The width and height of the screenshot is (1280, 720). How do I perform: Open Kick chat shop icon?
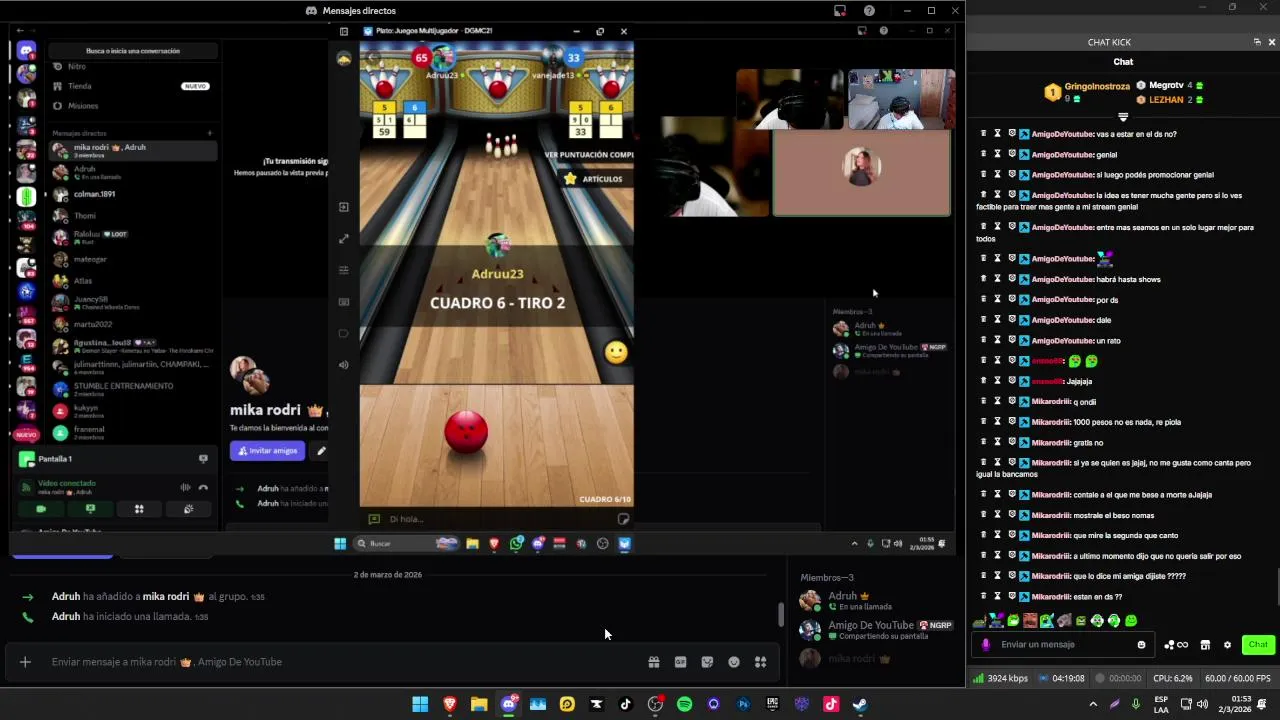tap(1205, 645)
